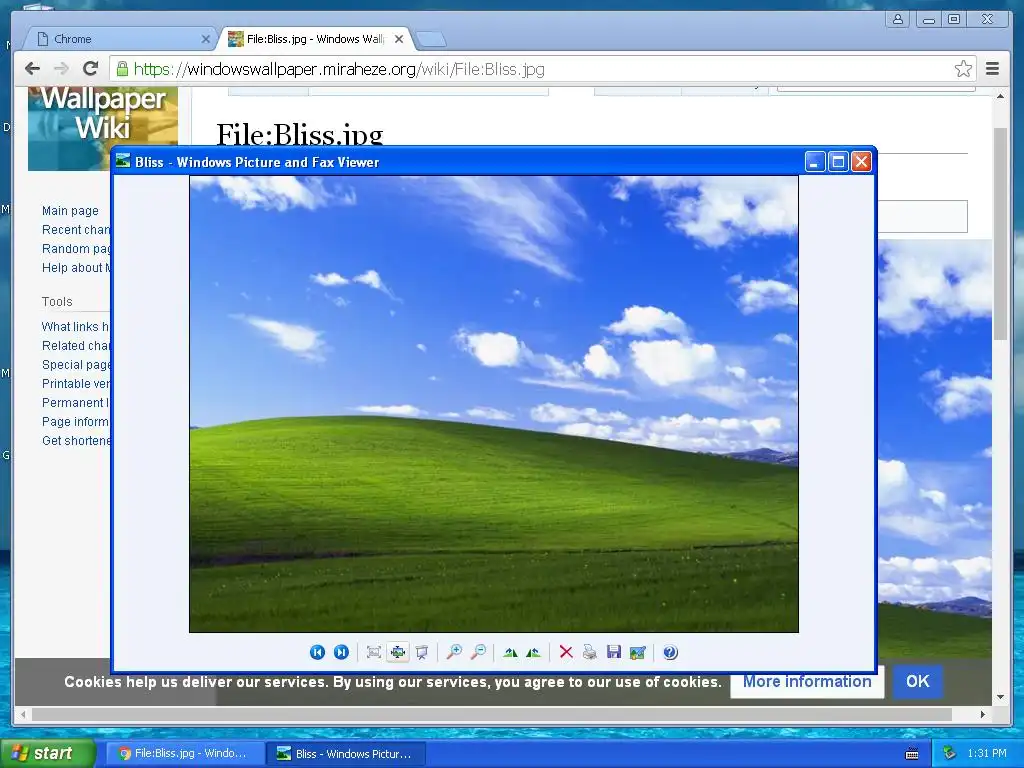Close the File:Bliss.jpg tab
This screenshot has width=1024, height=768.
[x=399, y=39]
